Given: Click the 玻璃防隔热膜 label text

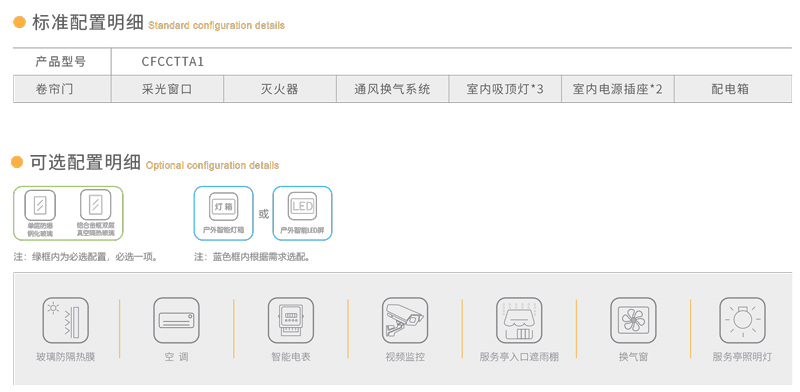Looking at the screenshot, I should point(65,357).
